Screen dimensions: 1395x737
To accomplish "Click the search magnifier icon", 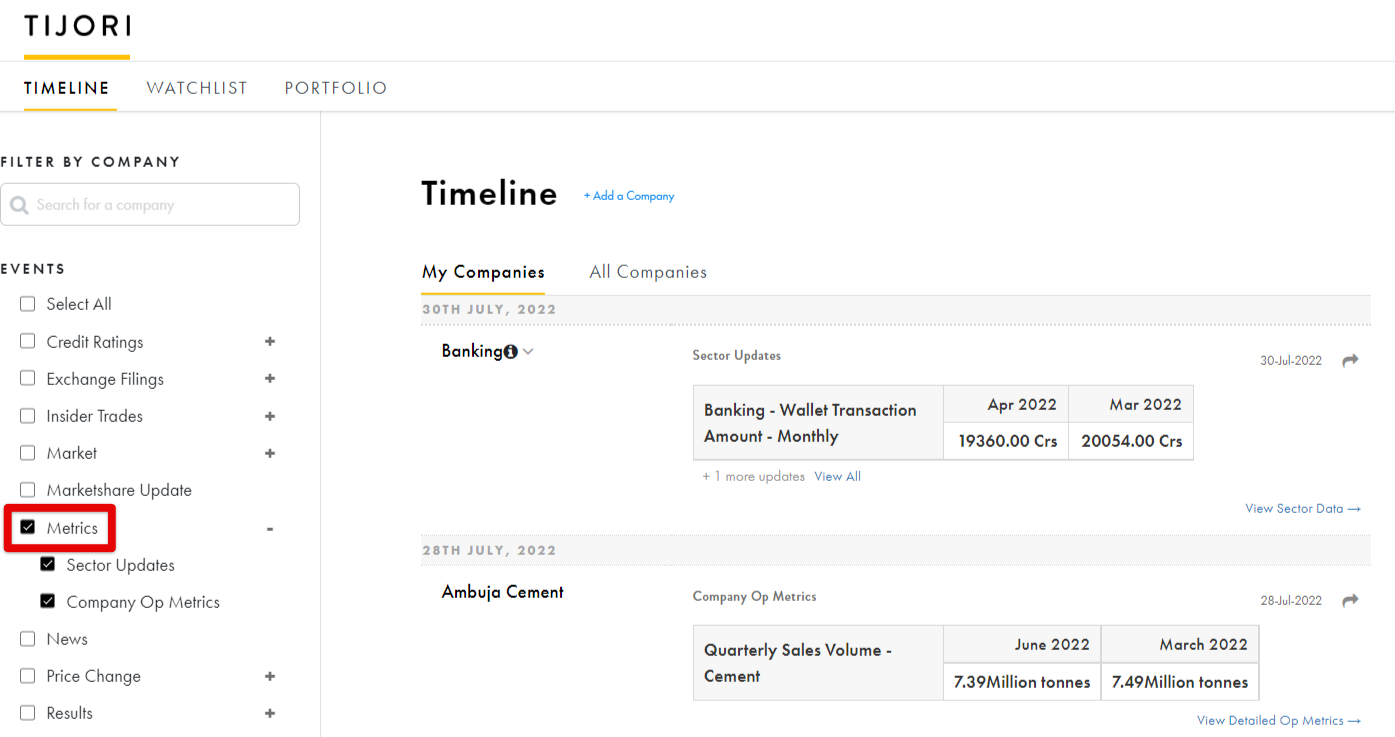I will 19,205.
